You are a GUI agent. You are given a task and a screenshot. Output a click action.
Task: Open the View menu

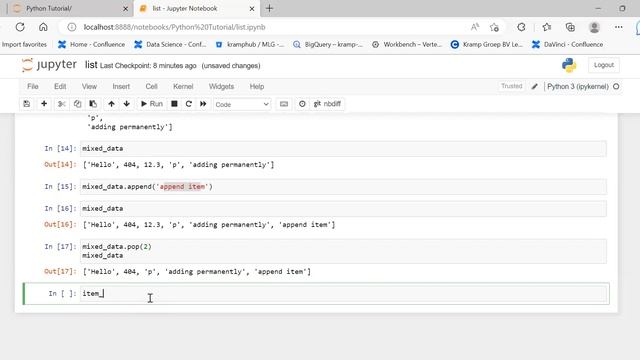(x=89, y=87)
